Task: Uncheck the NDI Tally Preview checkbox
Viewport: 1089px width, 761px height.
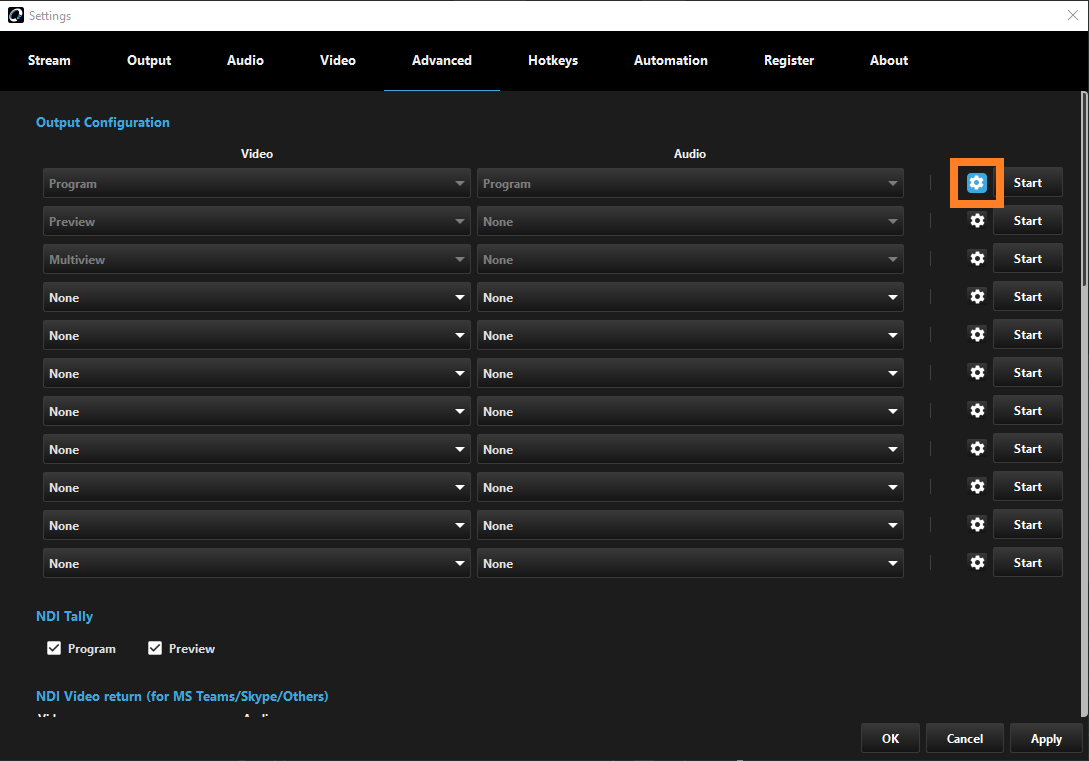Action: tap(155, 649)
